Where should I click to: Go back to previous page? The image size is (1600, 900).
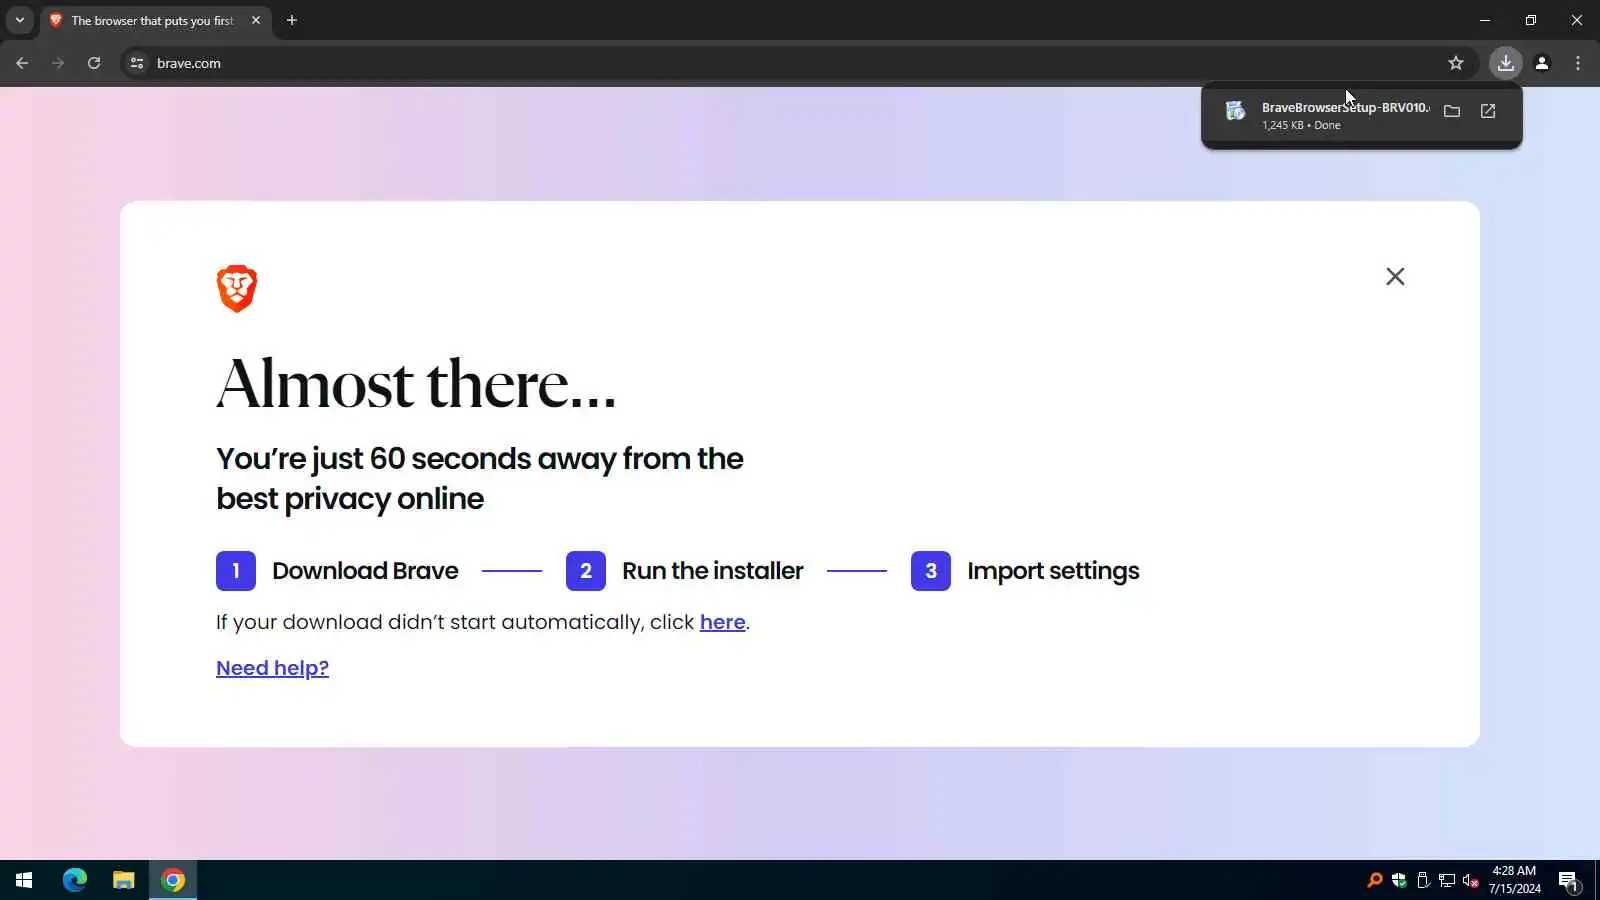[22, 63]
